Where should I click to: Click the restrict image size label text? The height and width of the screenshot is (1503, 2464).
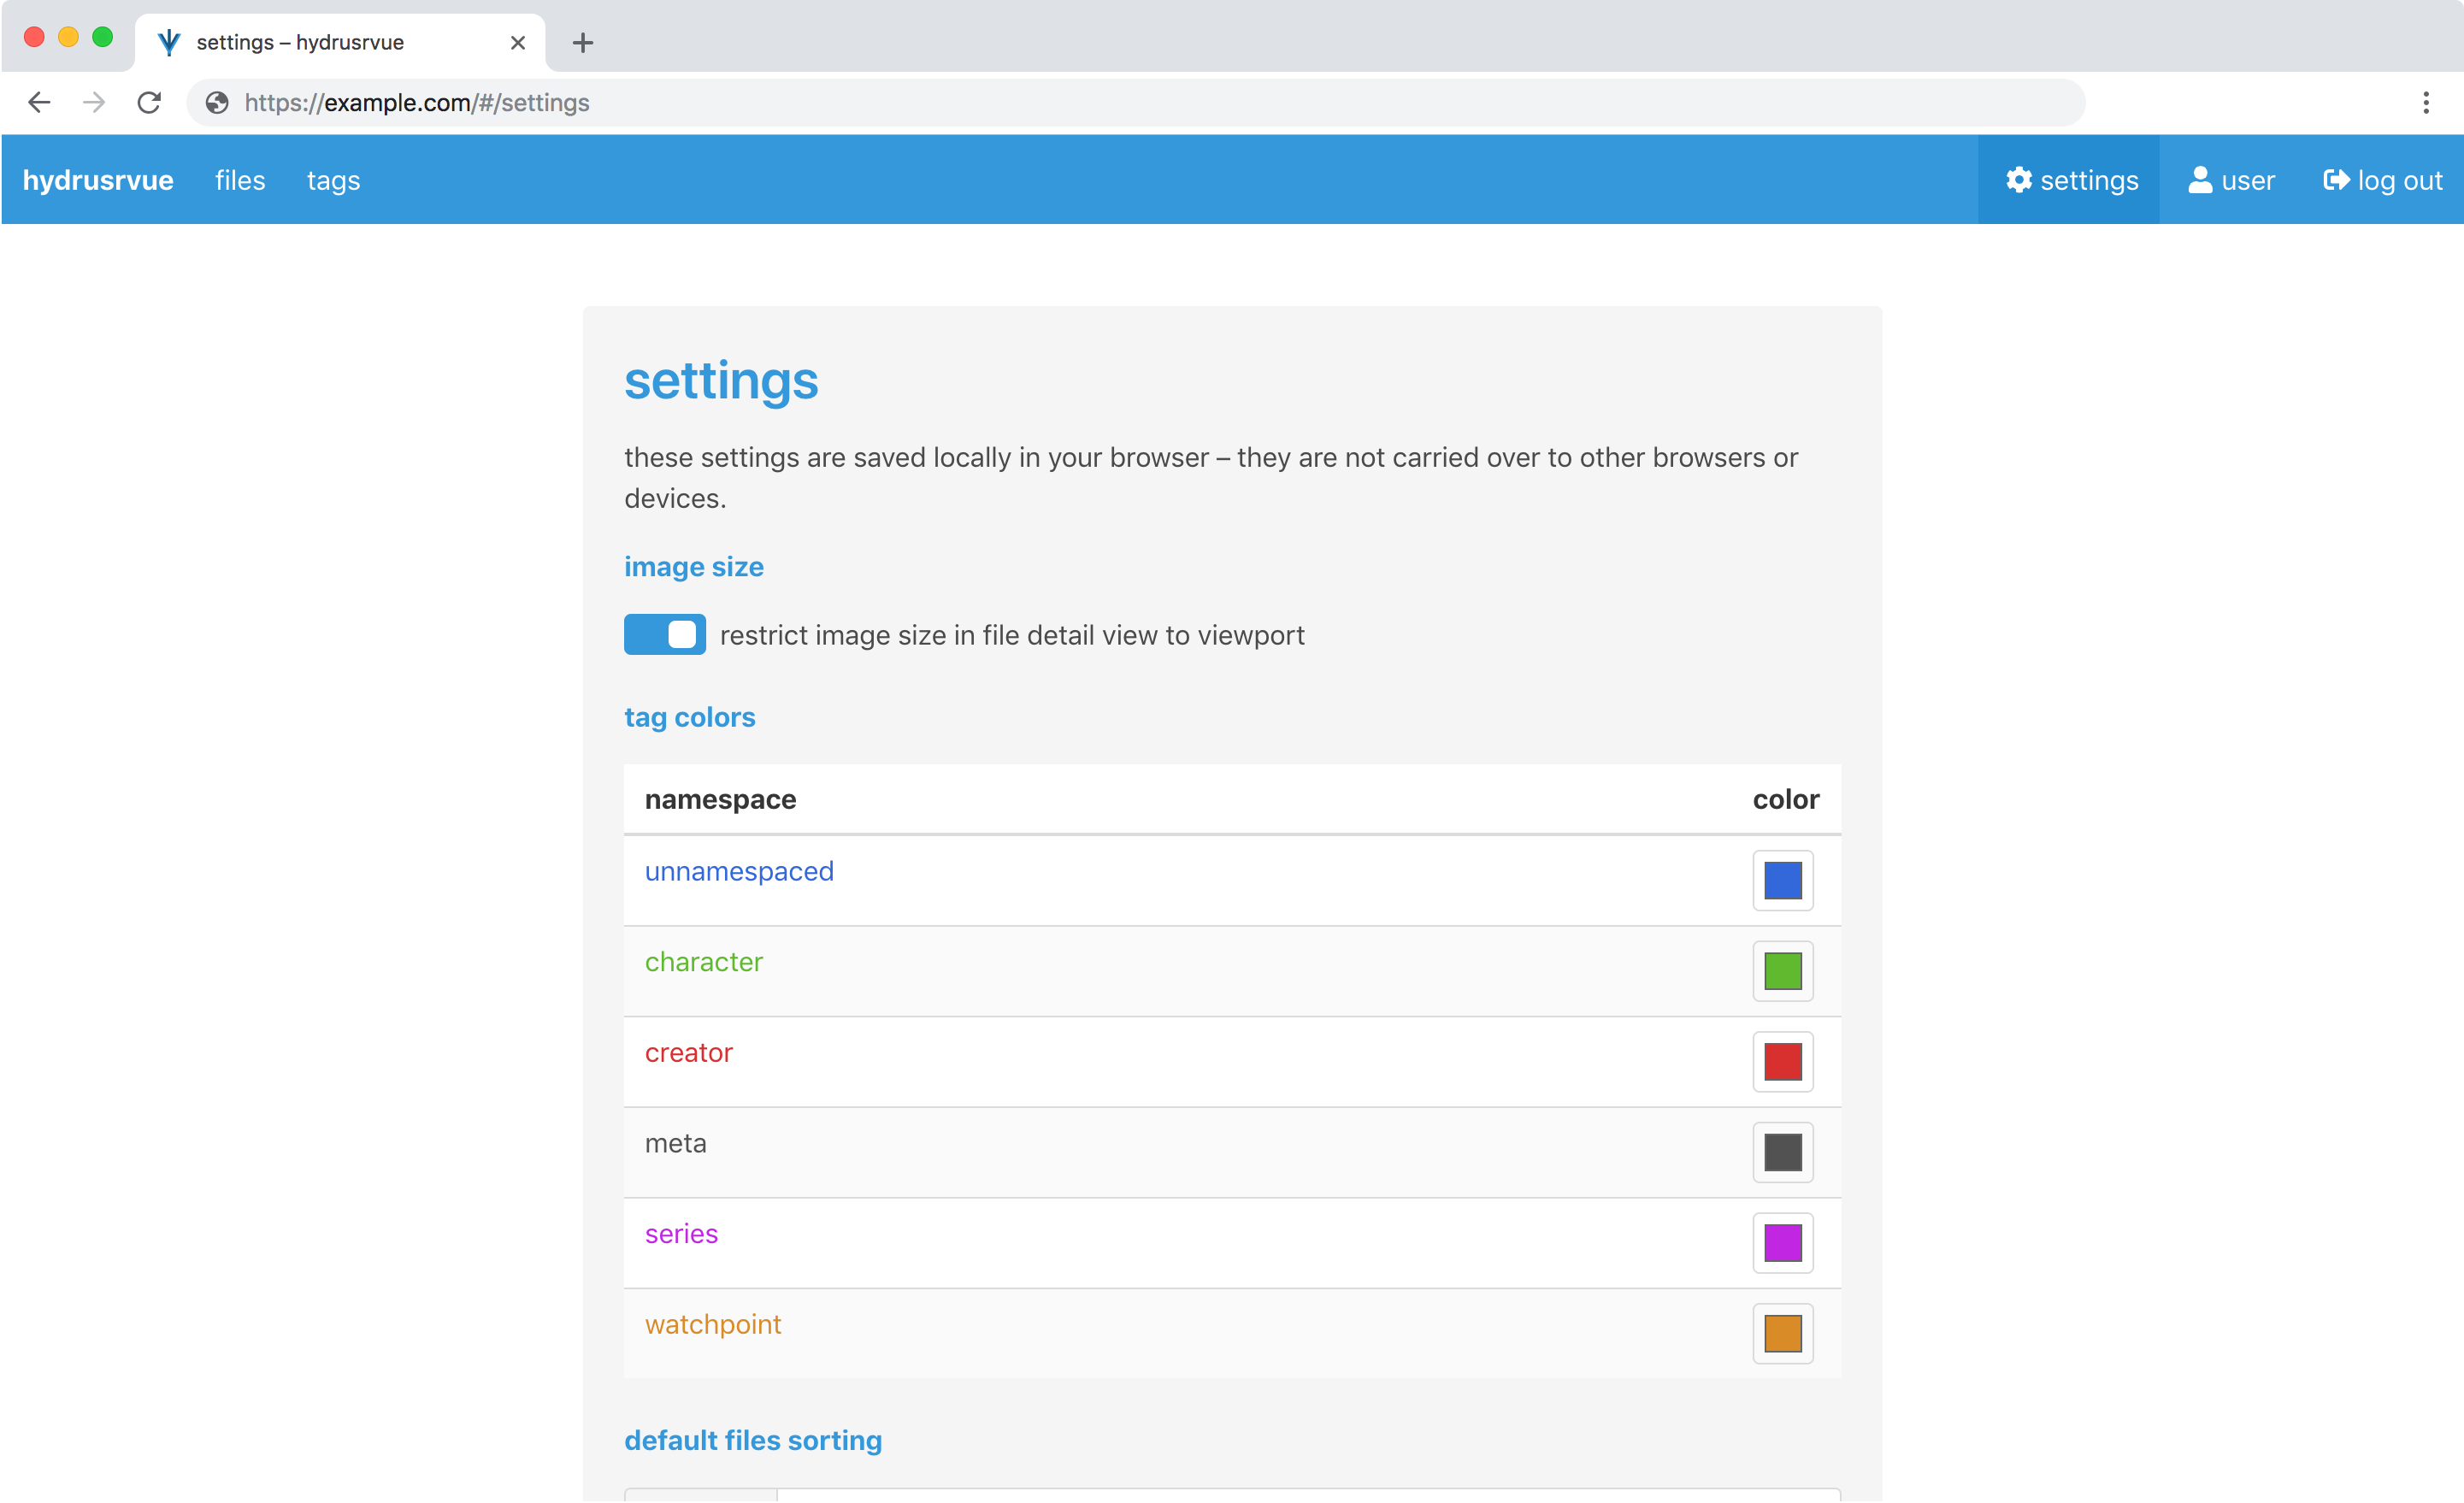tap(1012, 635)
